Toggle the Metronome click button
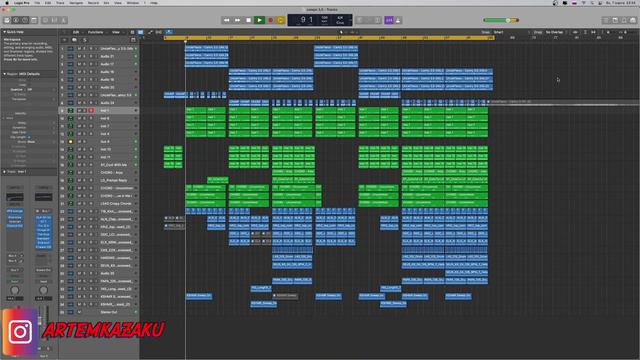Image resolution: width=640 pixels, height=360 pixels. 398,20
